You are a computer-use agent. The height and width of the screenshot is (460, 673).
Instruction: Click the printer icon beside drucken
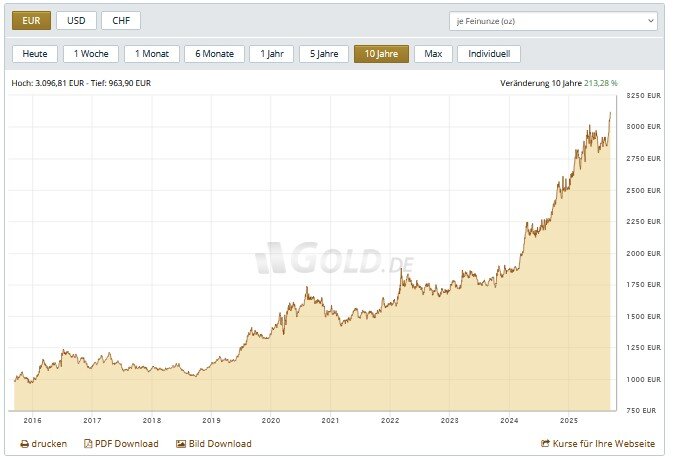(25, 444)
